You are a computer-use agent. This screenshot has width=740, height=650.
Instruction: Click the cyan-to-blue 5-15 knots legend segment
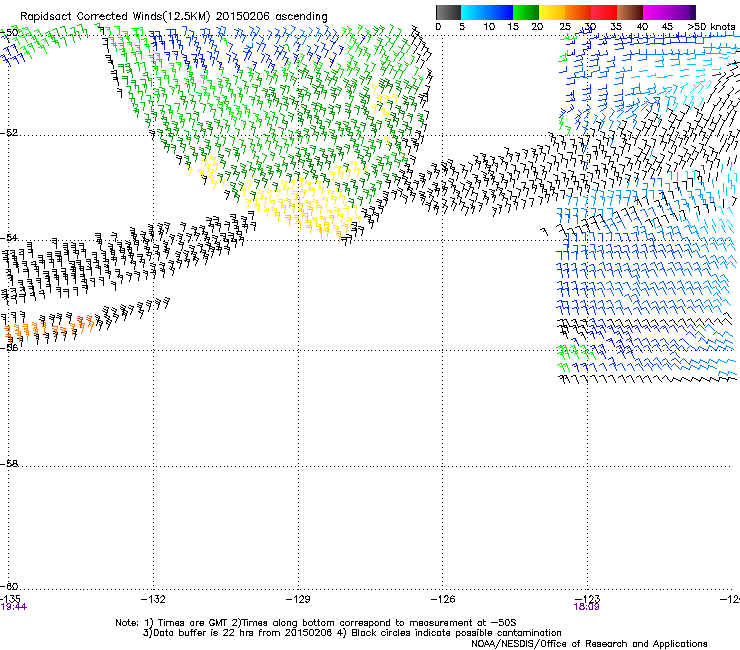[487, 12]
